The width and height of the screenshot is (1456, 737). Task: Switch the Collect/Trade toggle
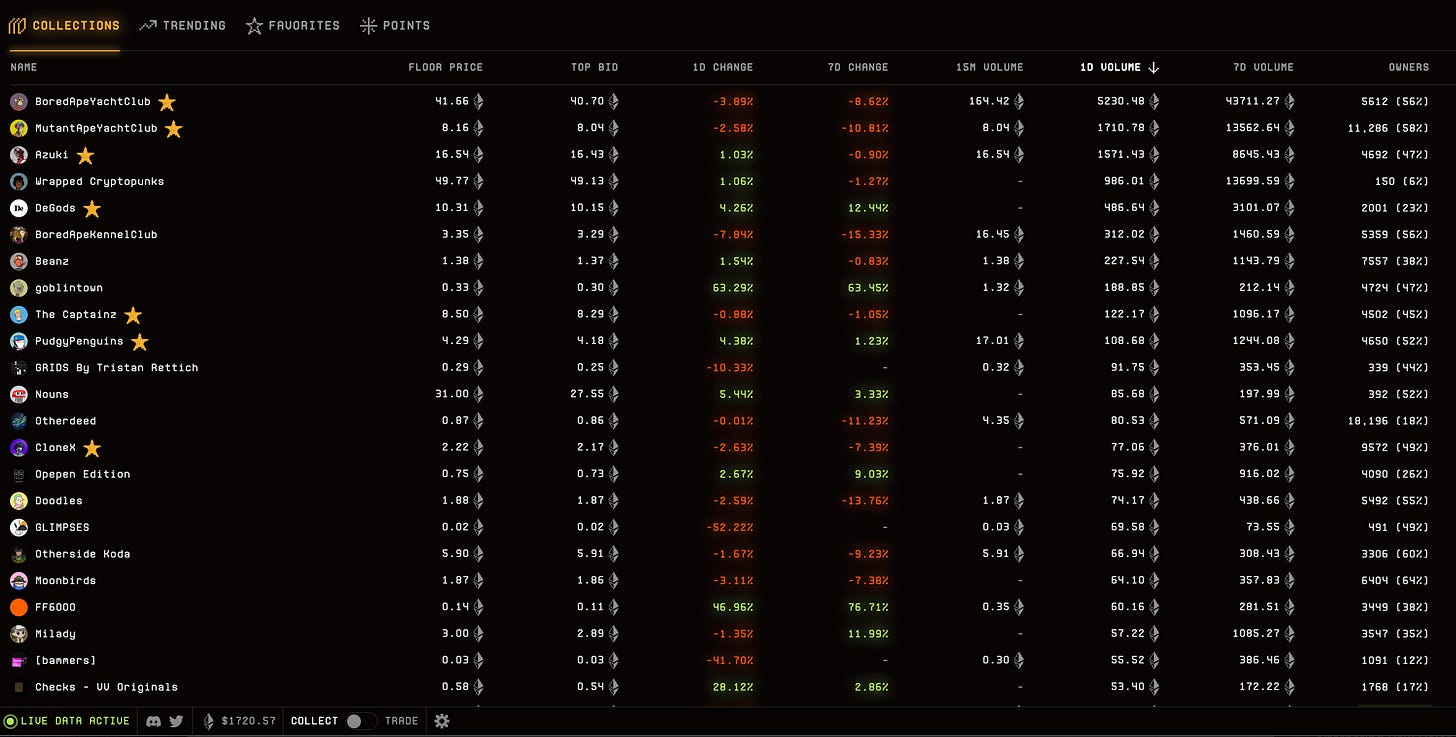coord(361,721)
